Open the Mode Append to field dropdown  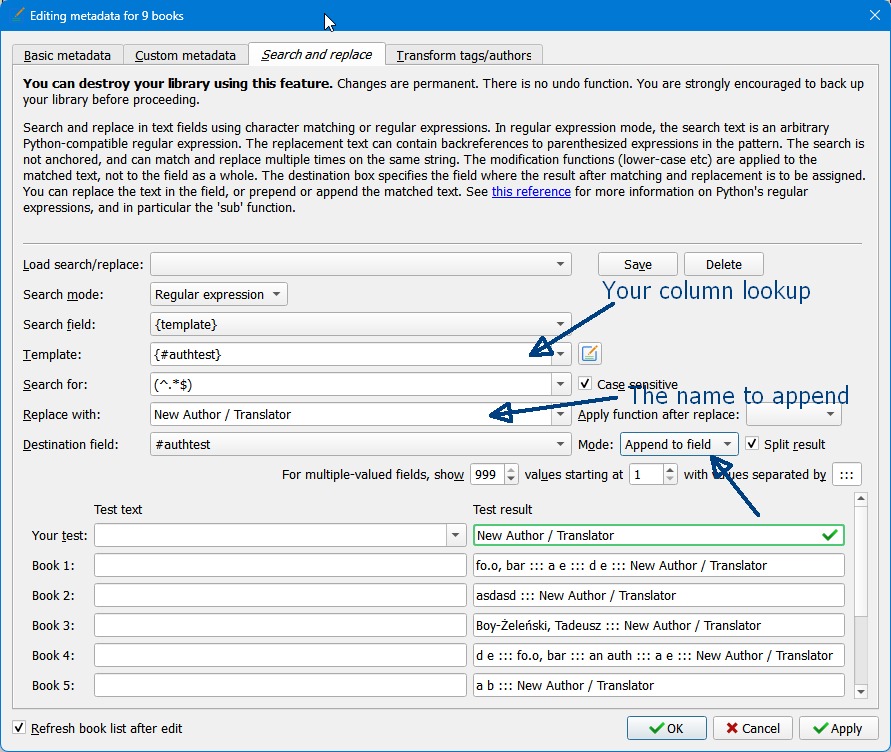pyautogui.click(x=679, y=444)
